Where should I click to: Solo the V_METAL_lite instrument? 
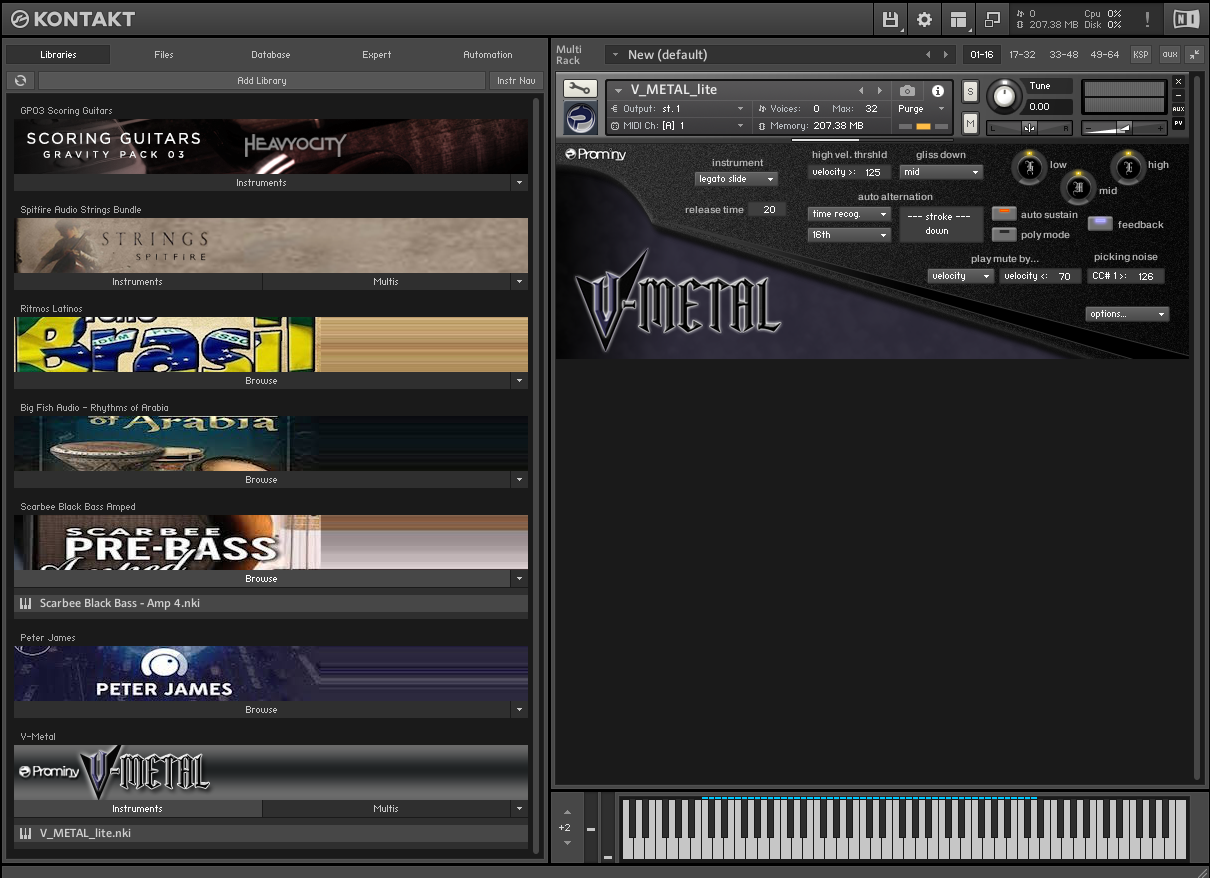[x=969, y=91]
